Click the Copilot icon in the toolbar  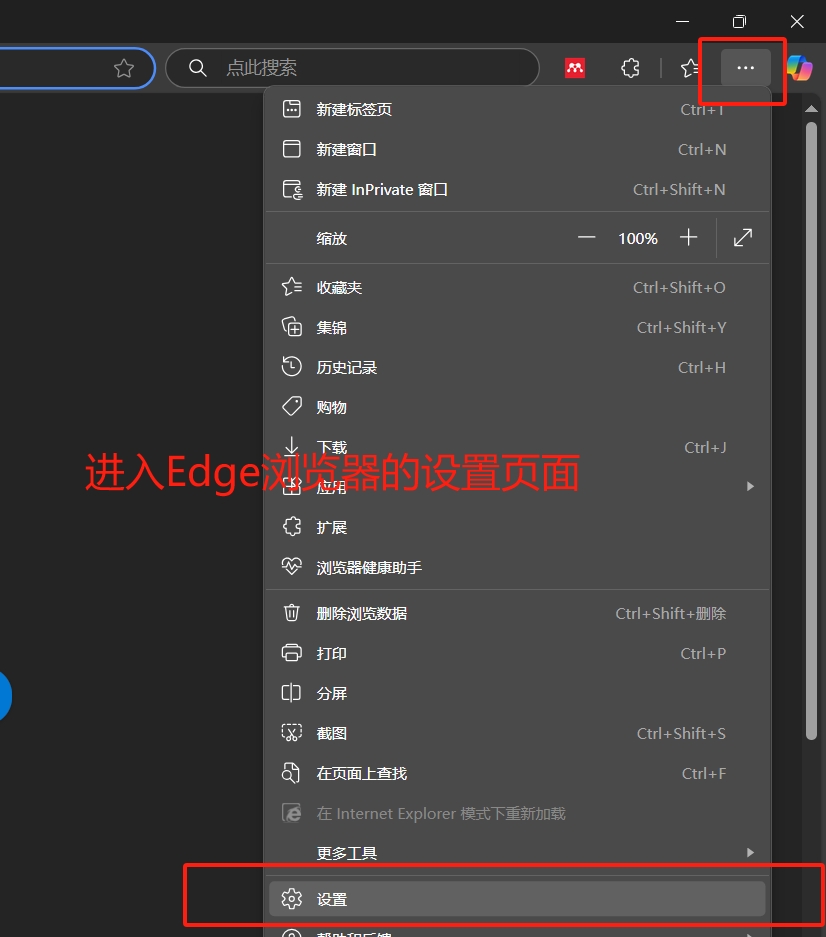tap(799, 68)
